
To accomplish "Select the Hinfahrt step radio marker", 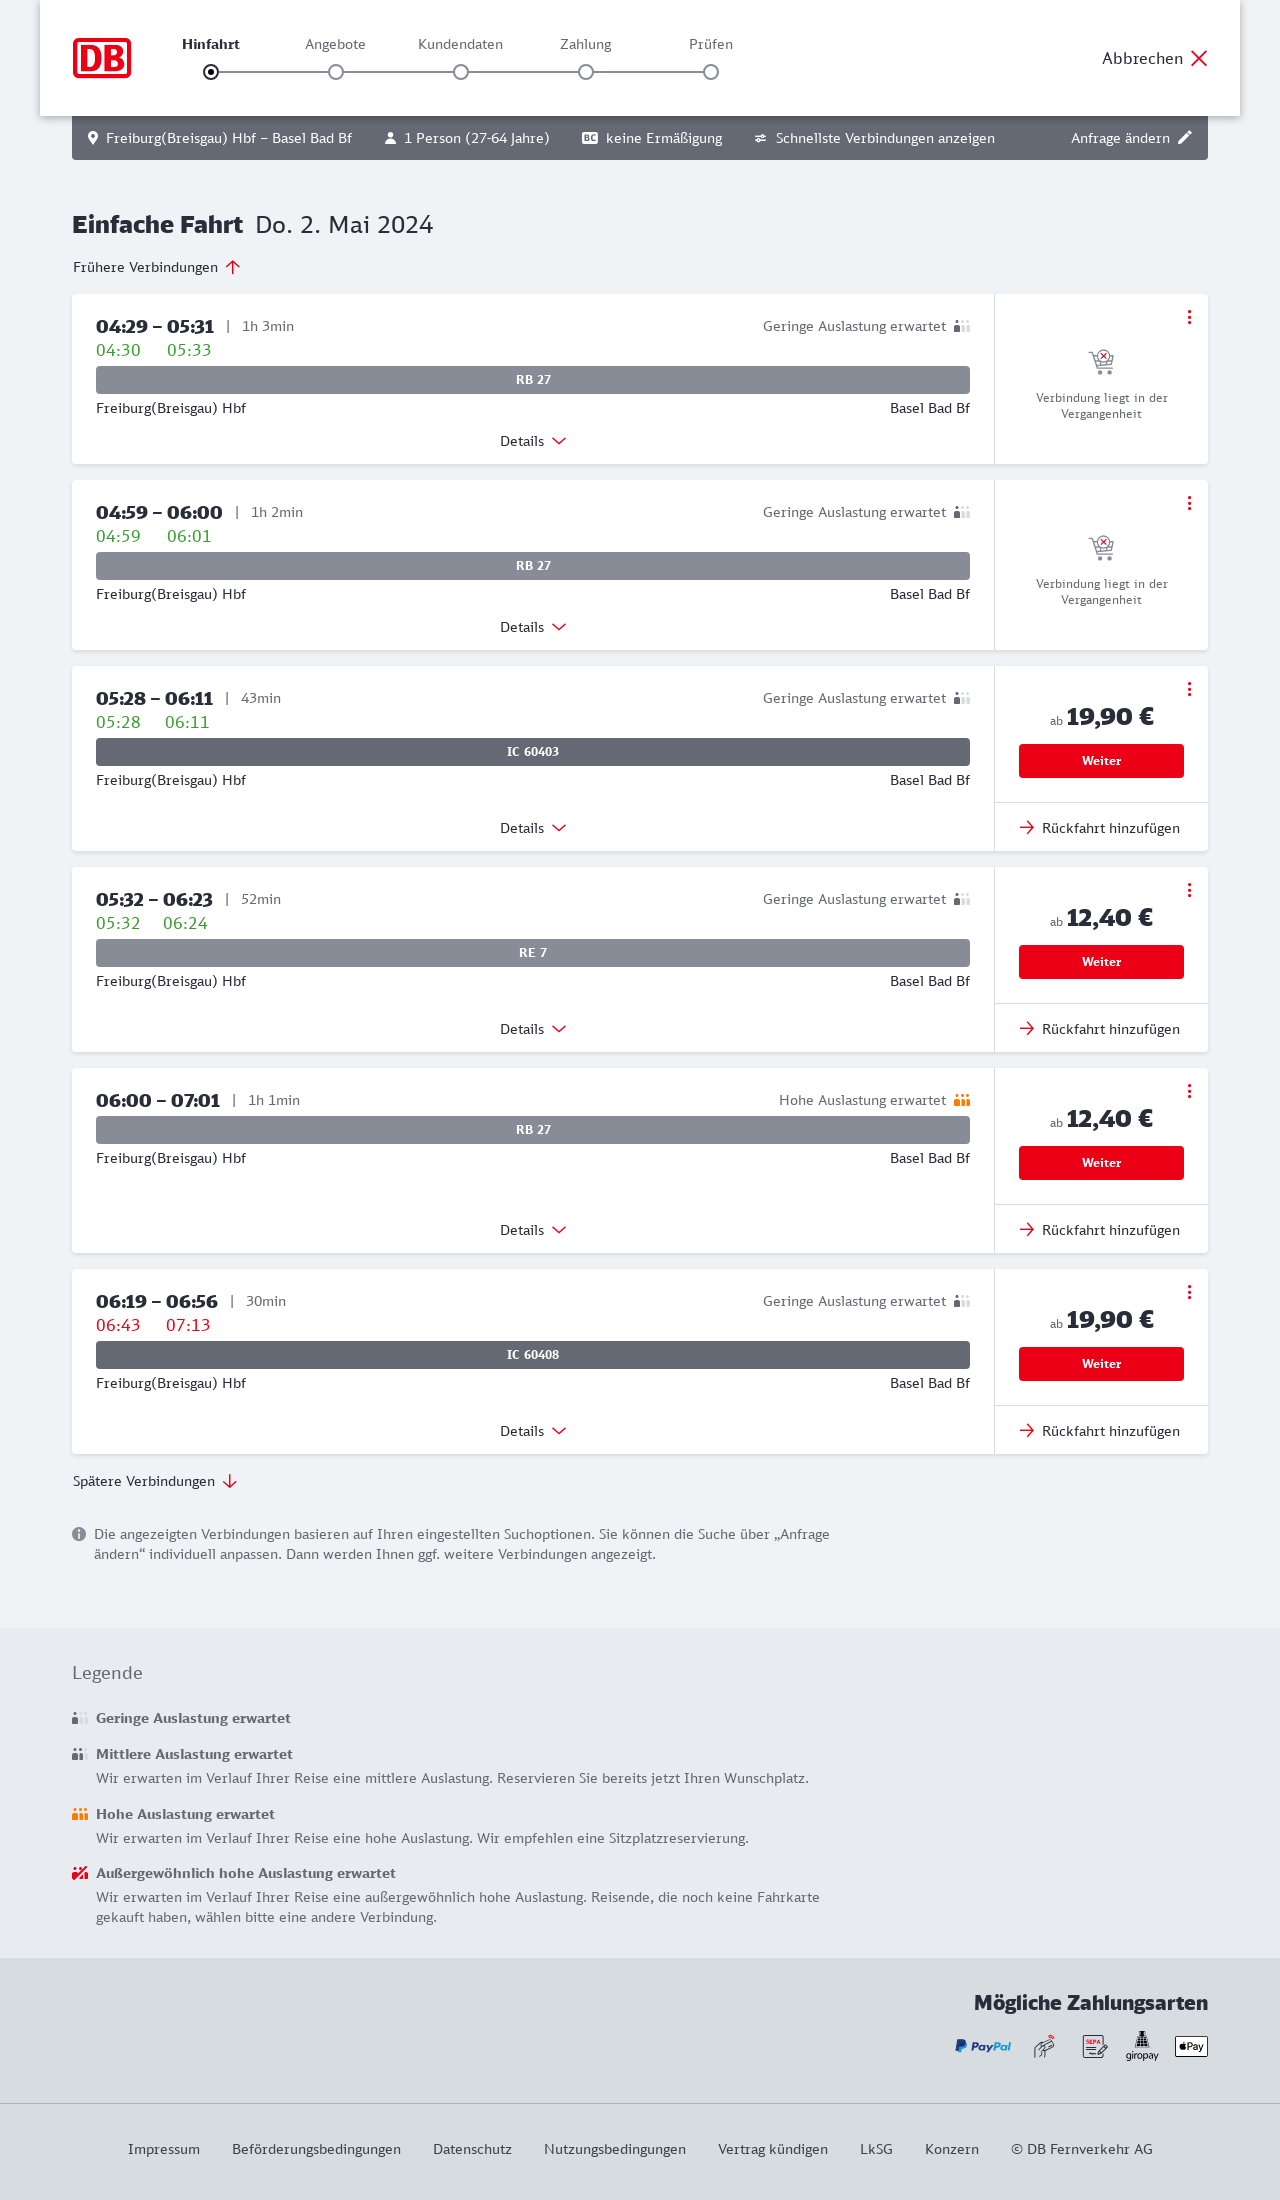I will (x=211, y=72).
